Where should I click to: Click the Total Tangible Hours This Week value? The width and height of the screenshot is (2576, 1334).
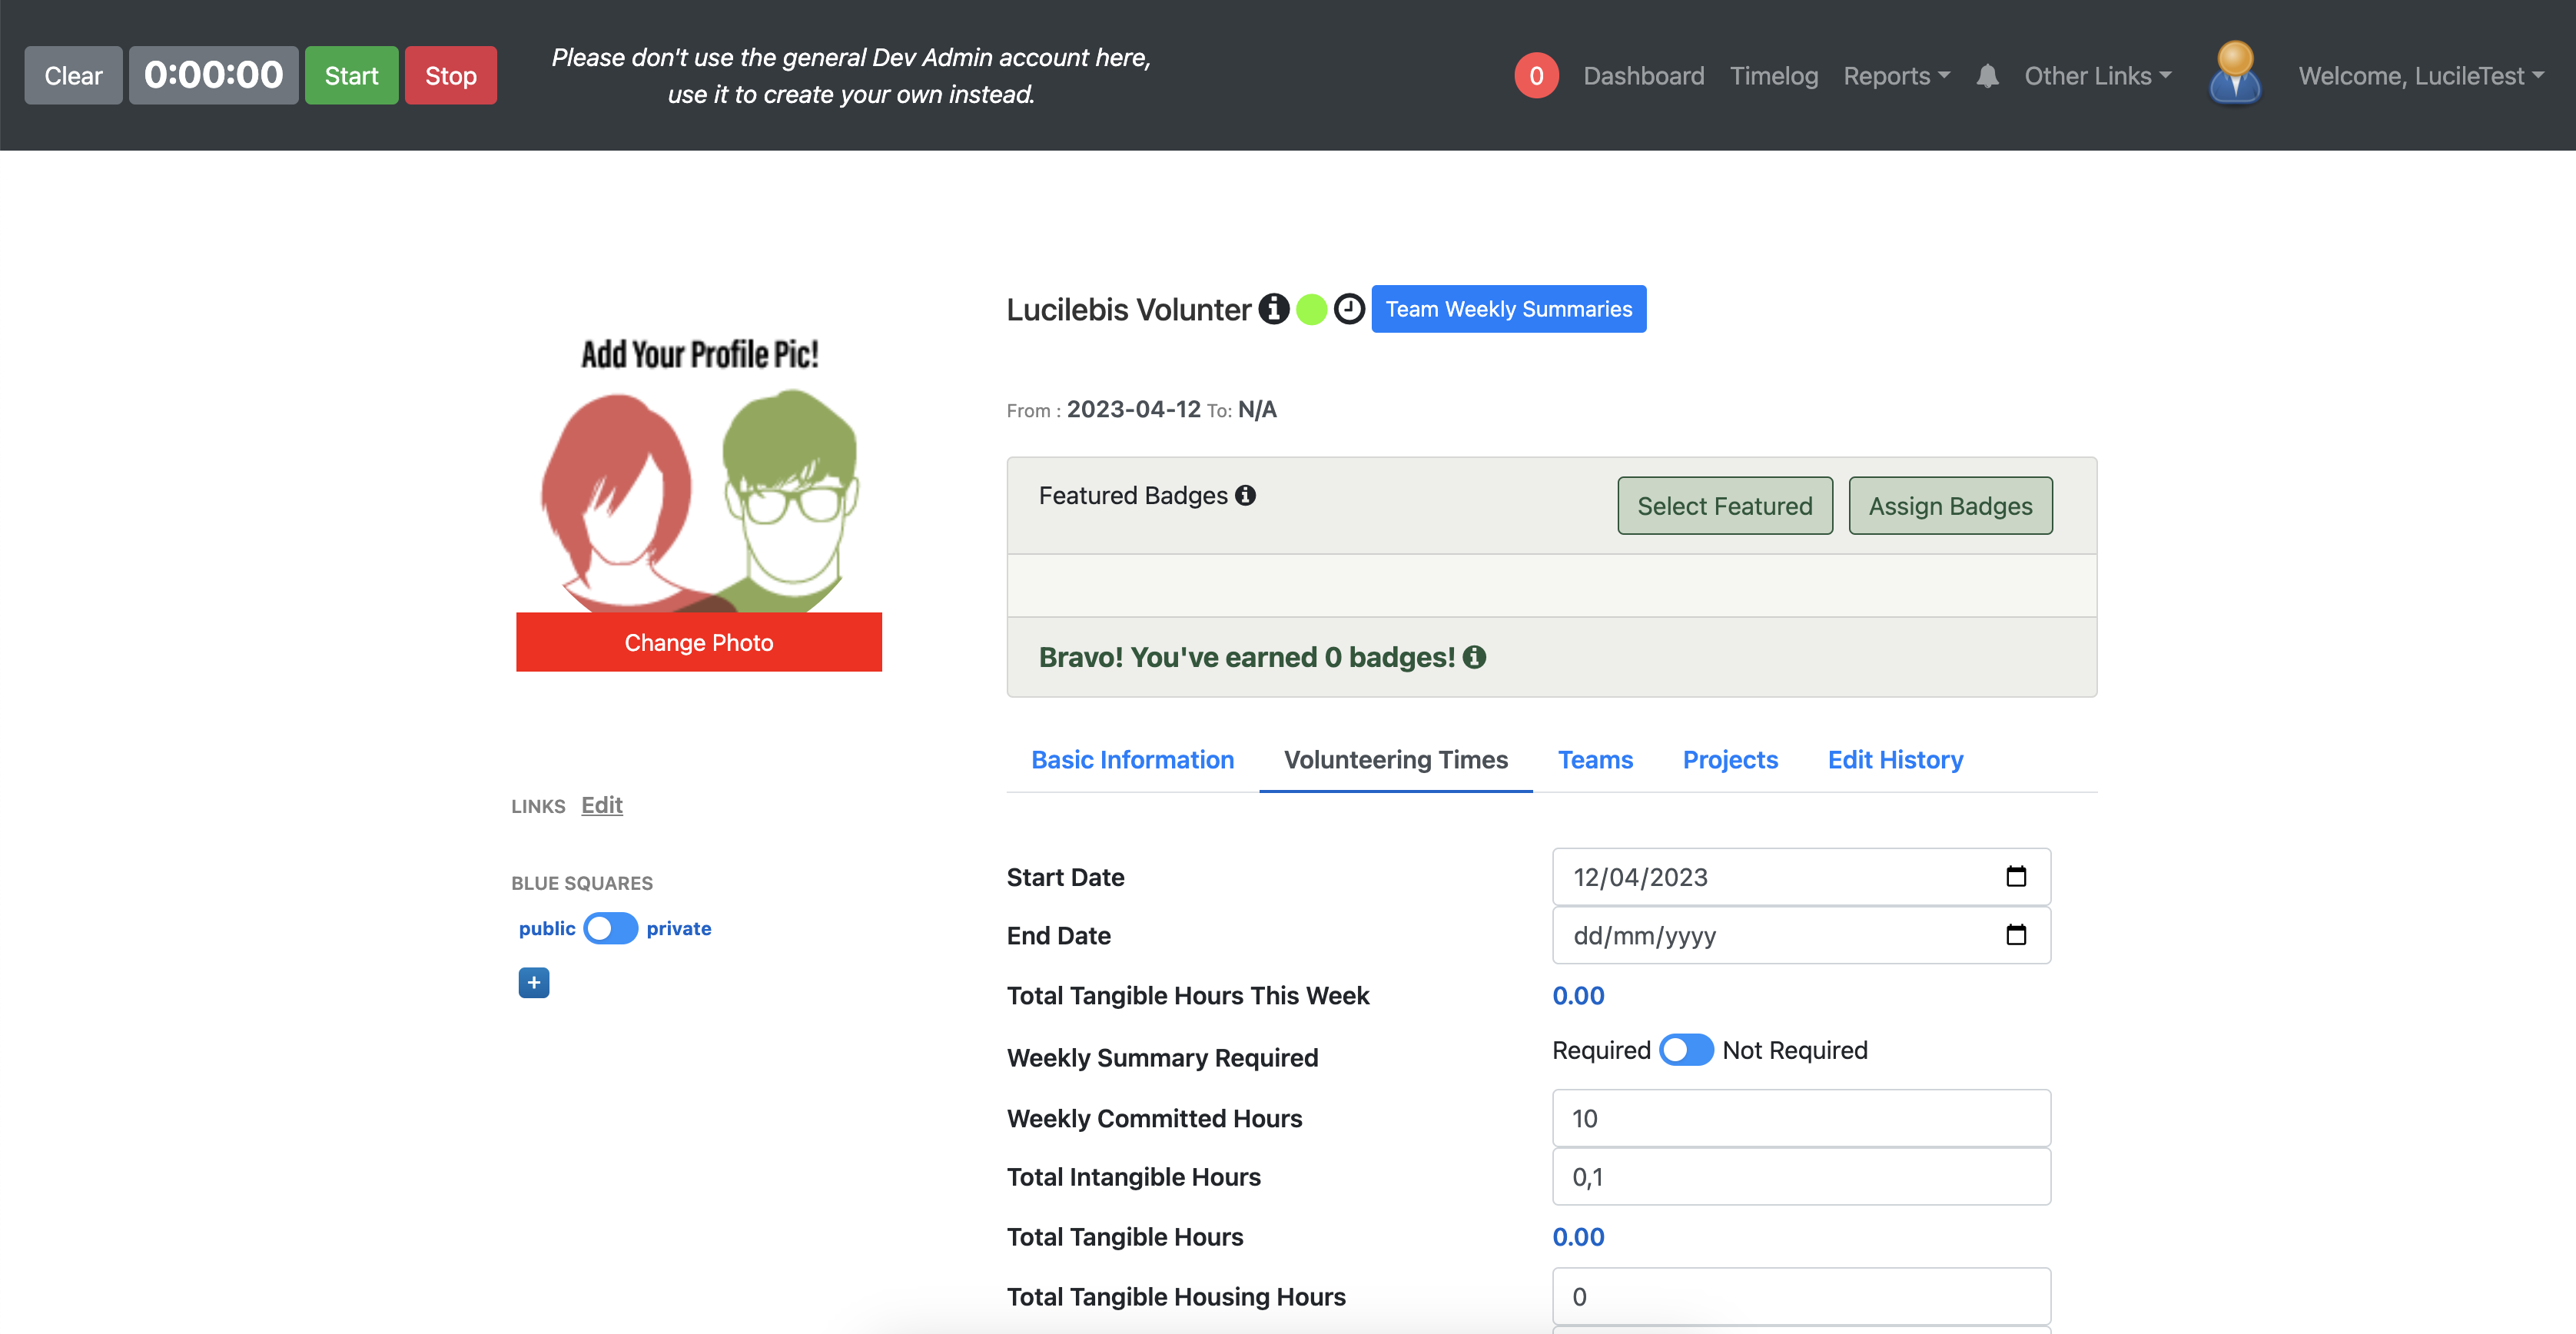(x=1578, y=996)
